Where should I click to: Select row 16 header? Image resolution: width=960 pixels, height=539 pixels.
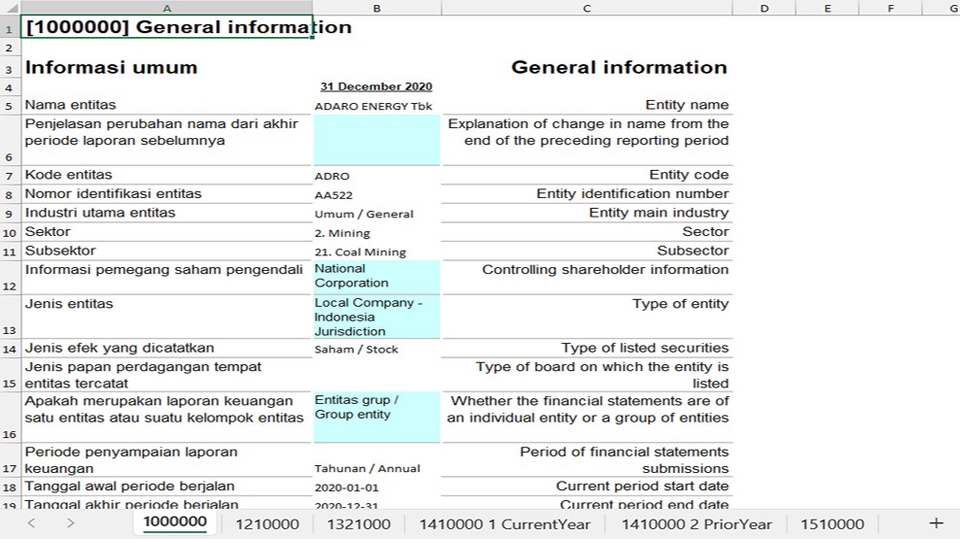pyautogui.click(x=10, y=417)
